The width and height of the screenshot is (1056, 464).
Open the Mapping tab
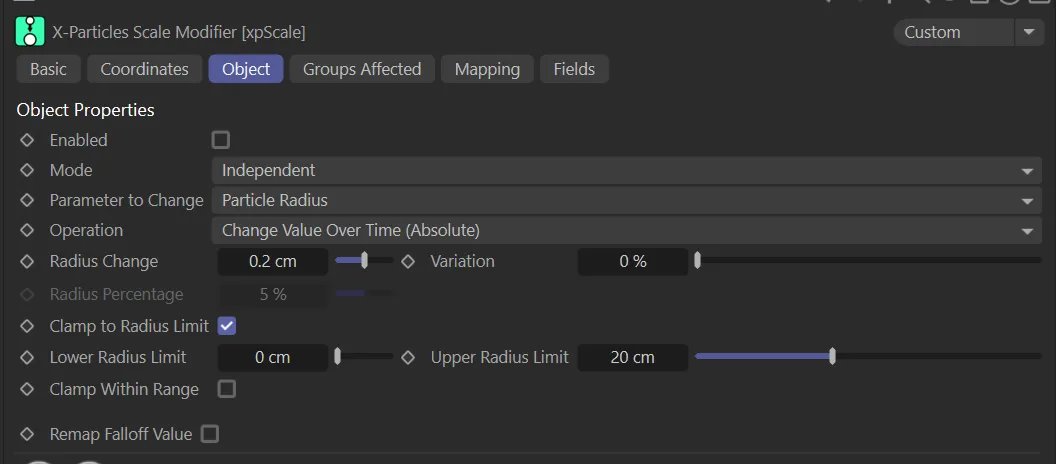click(x=487, y=69)
